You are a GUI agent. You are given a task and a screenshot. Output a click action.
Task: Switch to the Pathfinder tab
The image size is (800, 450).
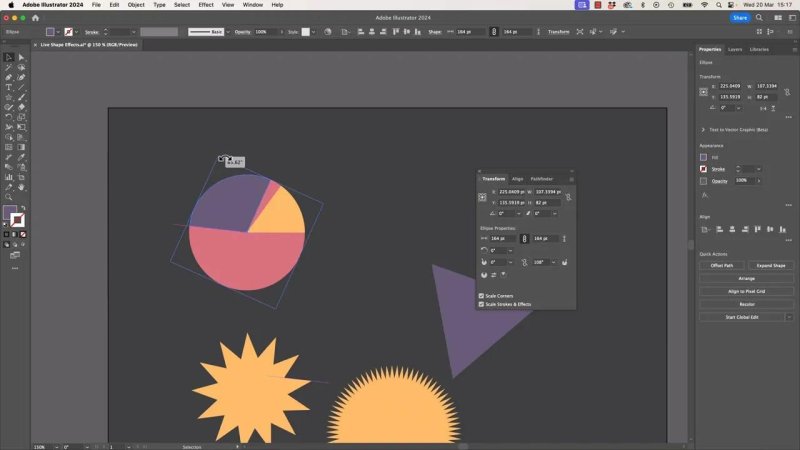(542, 179)
